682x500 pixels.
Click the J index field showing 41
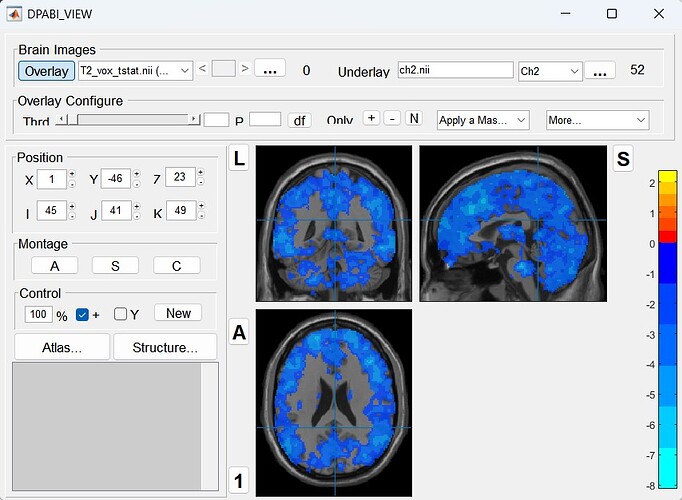(116, 210)
